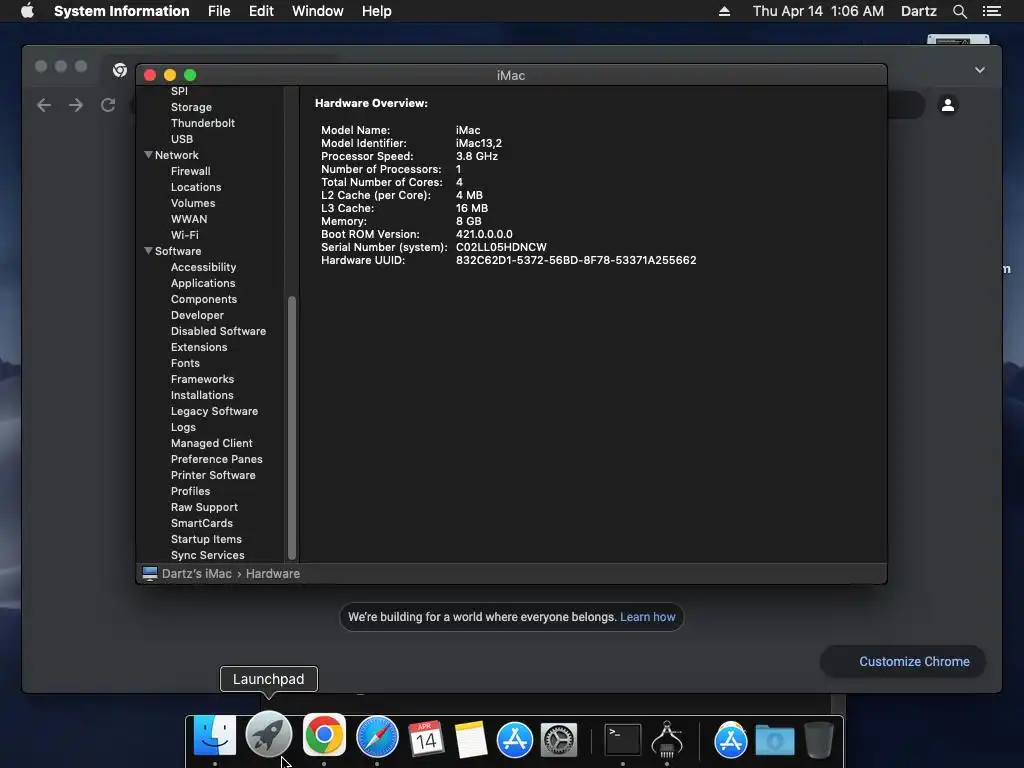Image resolution: width=1024 pixels, height=768 pixels.
Task: Open Chrome tab search chevron
Action: coord(980,70)
